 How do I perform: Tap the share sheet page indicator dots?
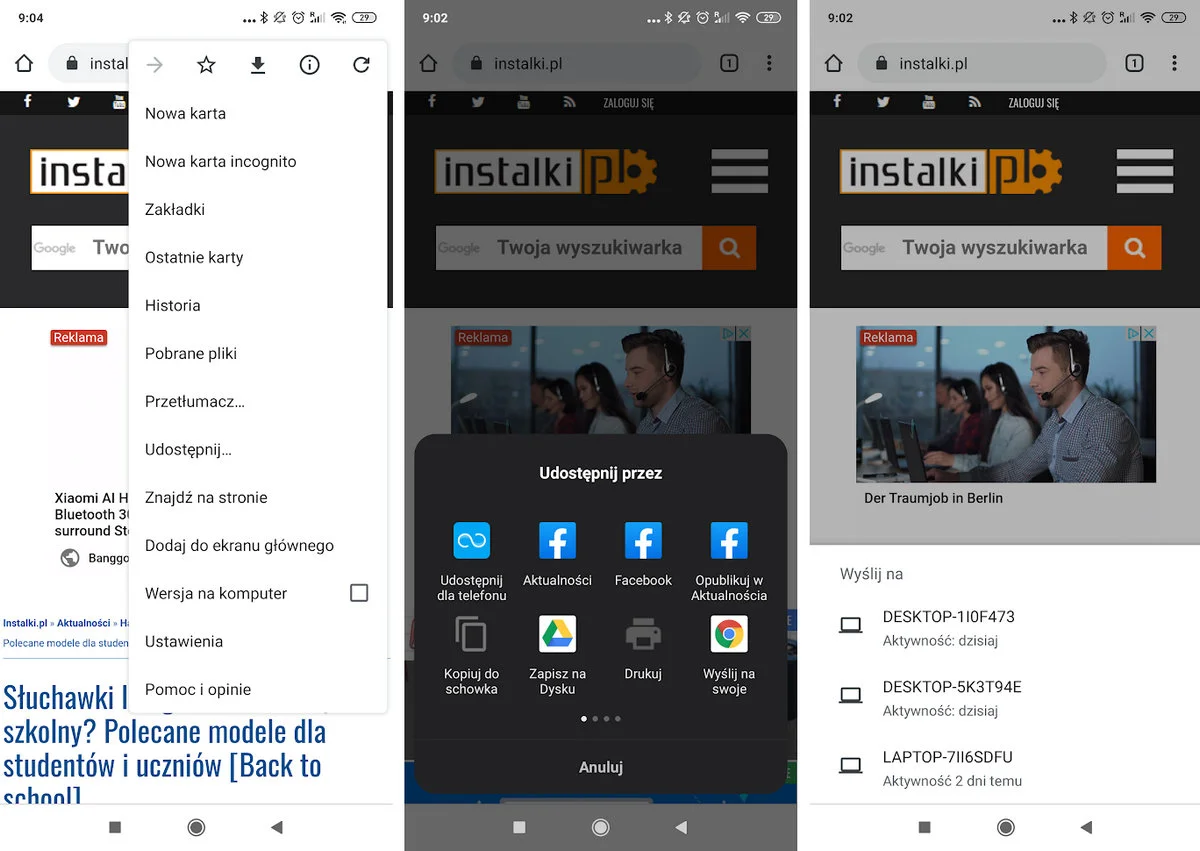click(601, 718)
